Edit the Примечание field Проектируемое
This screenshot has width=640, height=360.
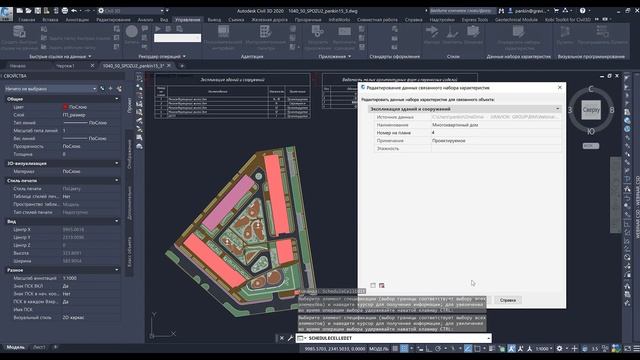click(x=496, y=140)
